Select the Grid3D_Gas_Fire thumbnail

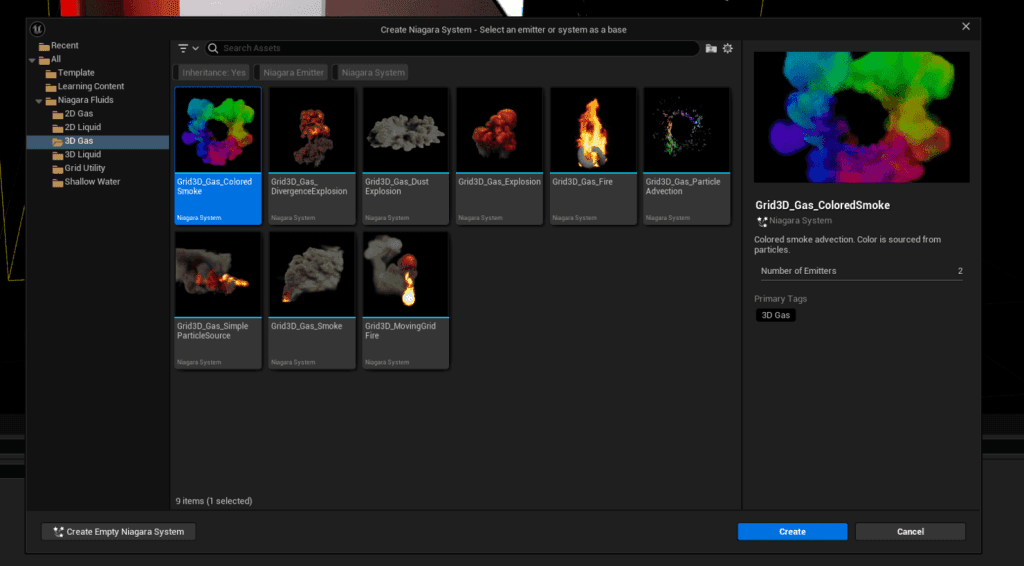tap(593, 130)
